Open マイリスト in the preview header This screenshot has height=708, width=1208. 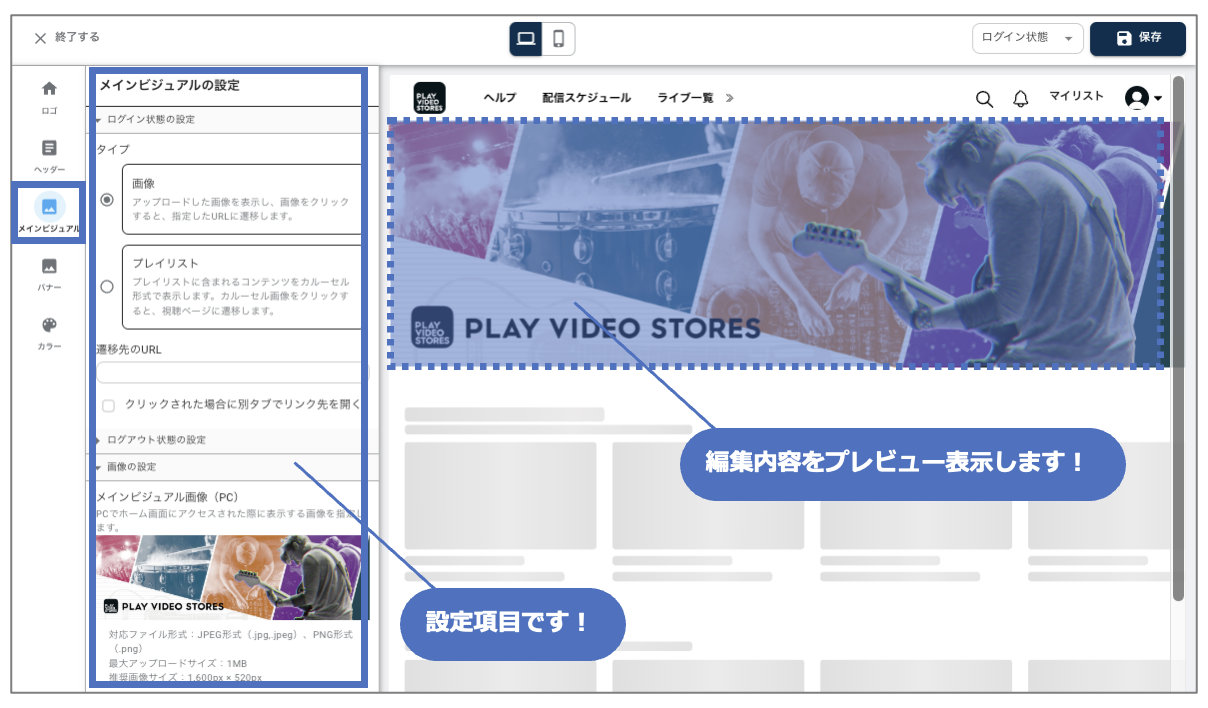click(x=1076, y=97)
